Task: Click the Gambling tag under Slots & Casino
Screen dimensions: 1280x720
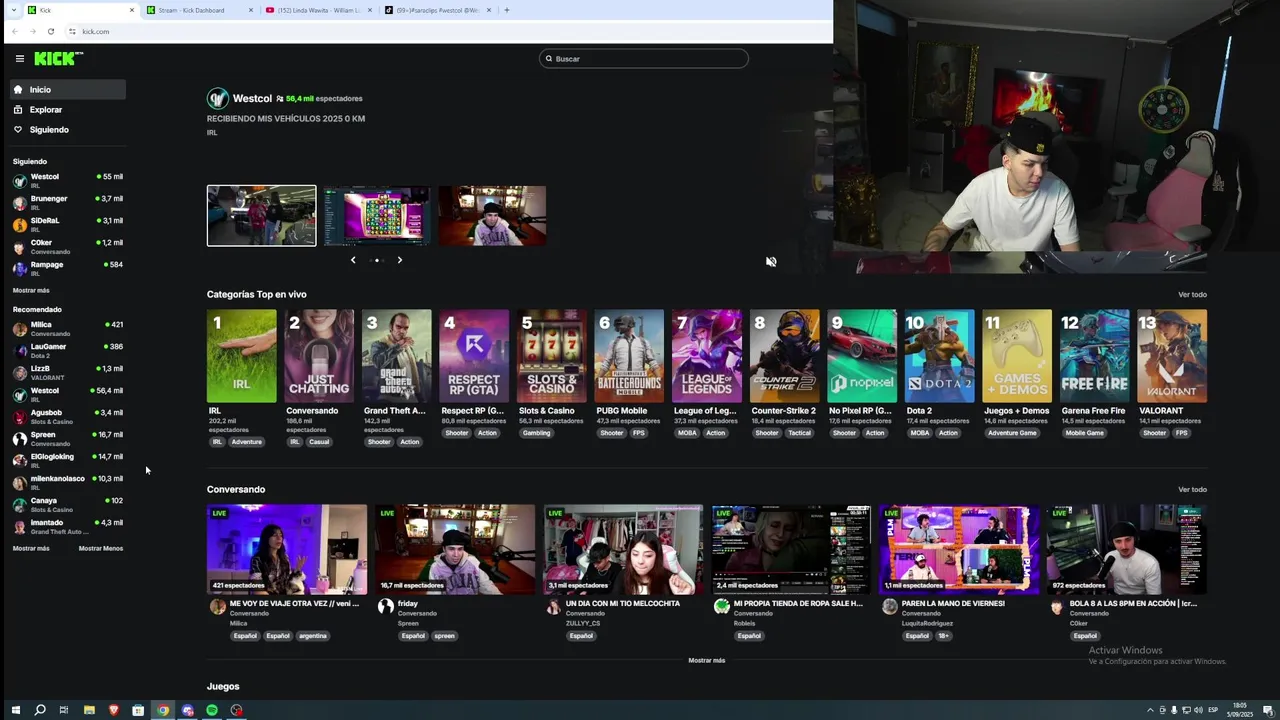Action: click(536, 433)
